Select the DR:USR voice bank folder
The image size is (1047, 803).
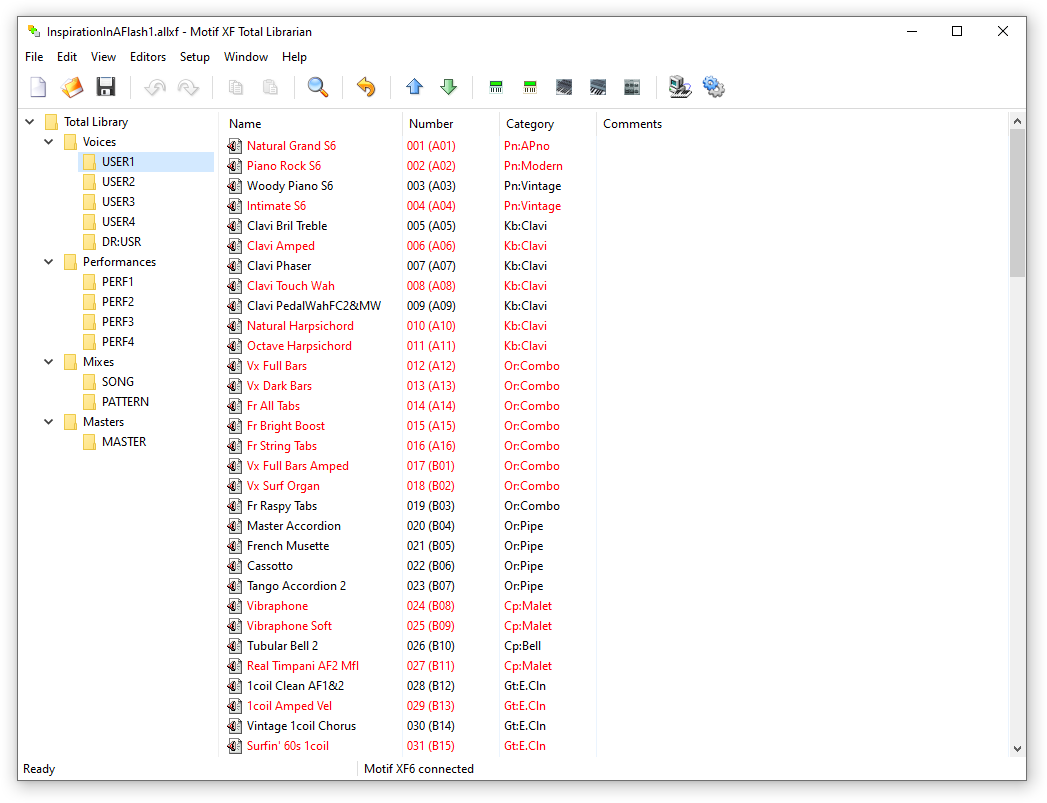tap(121, 242)
